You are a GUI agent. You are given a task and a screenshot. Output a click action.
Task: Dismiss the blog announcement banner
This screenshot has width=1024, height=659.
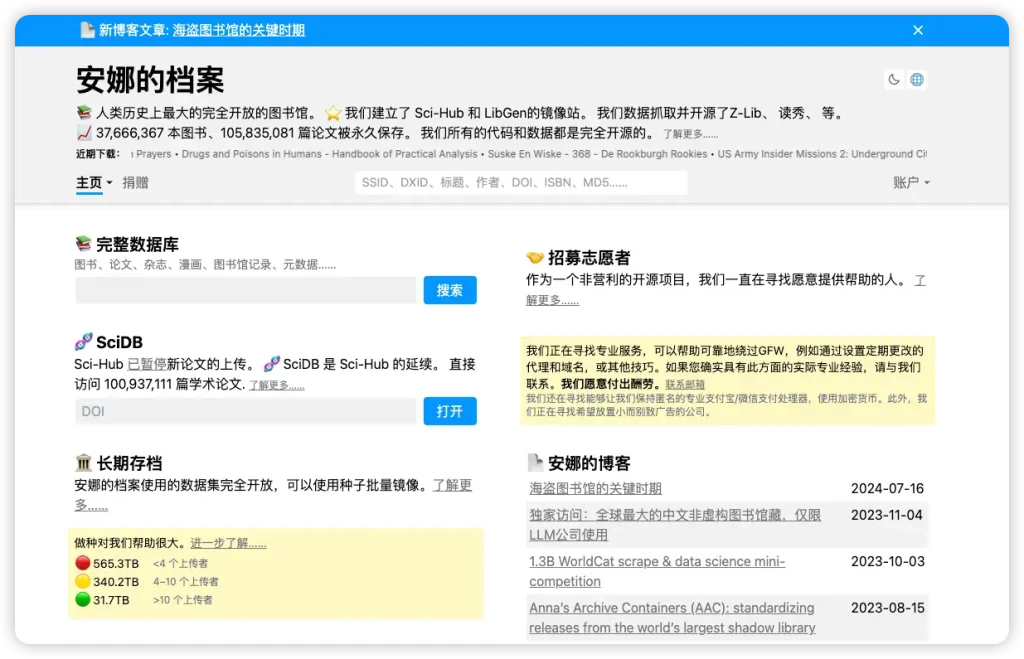[917, 30]
